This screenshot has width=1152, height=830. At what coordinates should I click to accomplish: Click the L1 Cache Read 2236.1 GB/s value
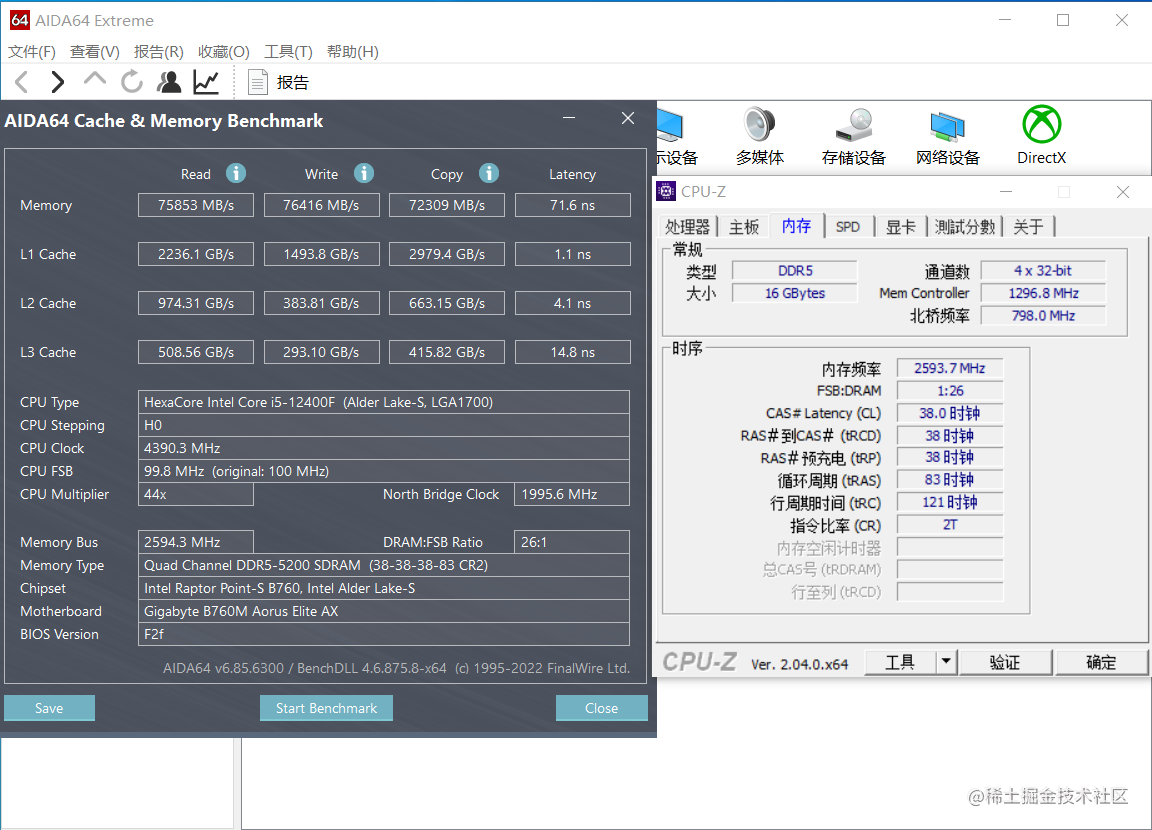[x=196, y=254]
